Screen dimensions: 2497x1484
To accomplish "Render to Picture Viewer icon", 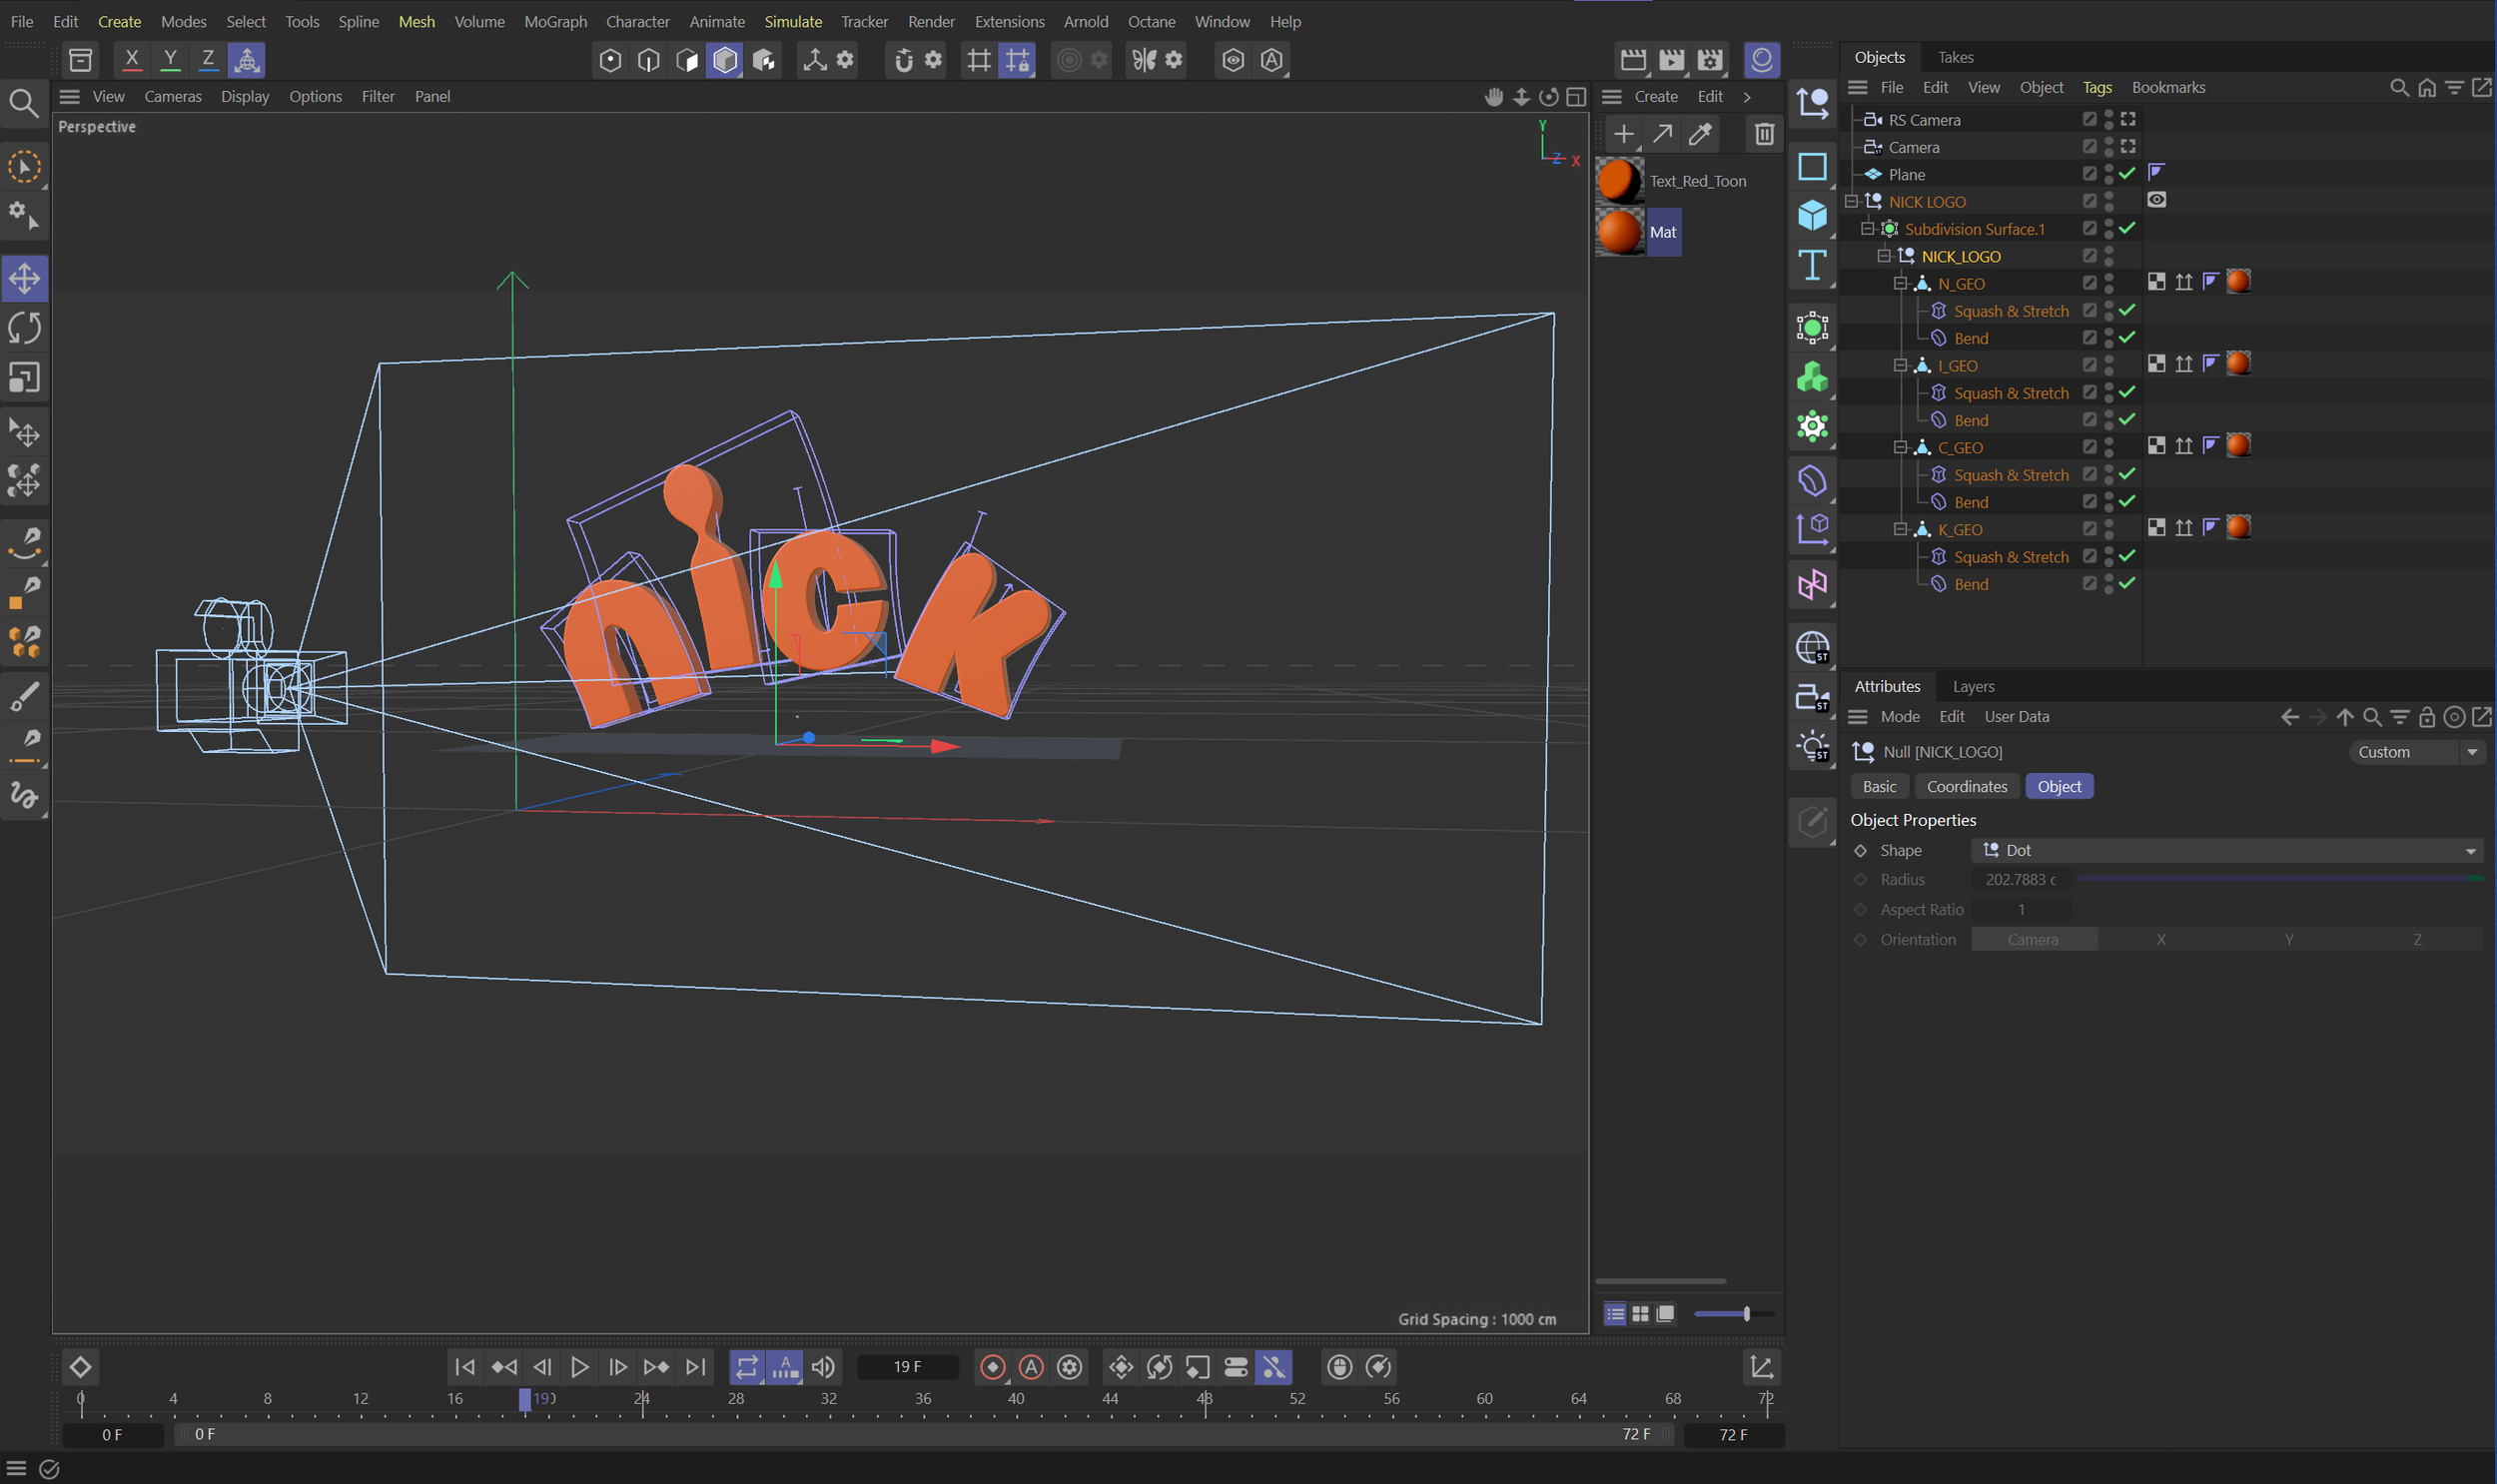I will 1671,60.
